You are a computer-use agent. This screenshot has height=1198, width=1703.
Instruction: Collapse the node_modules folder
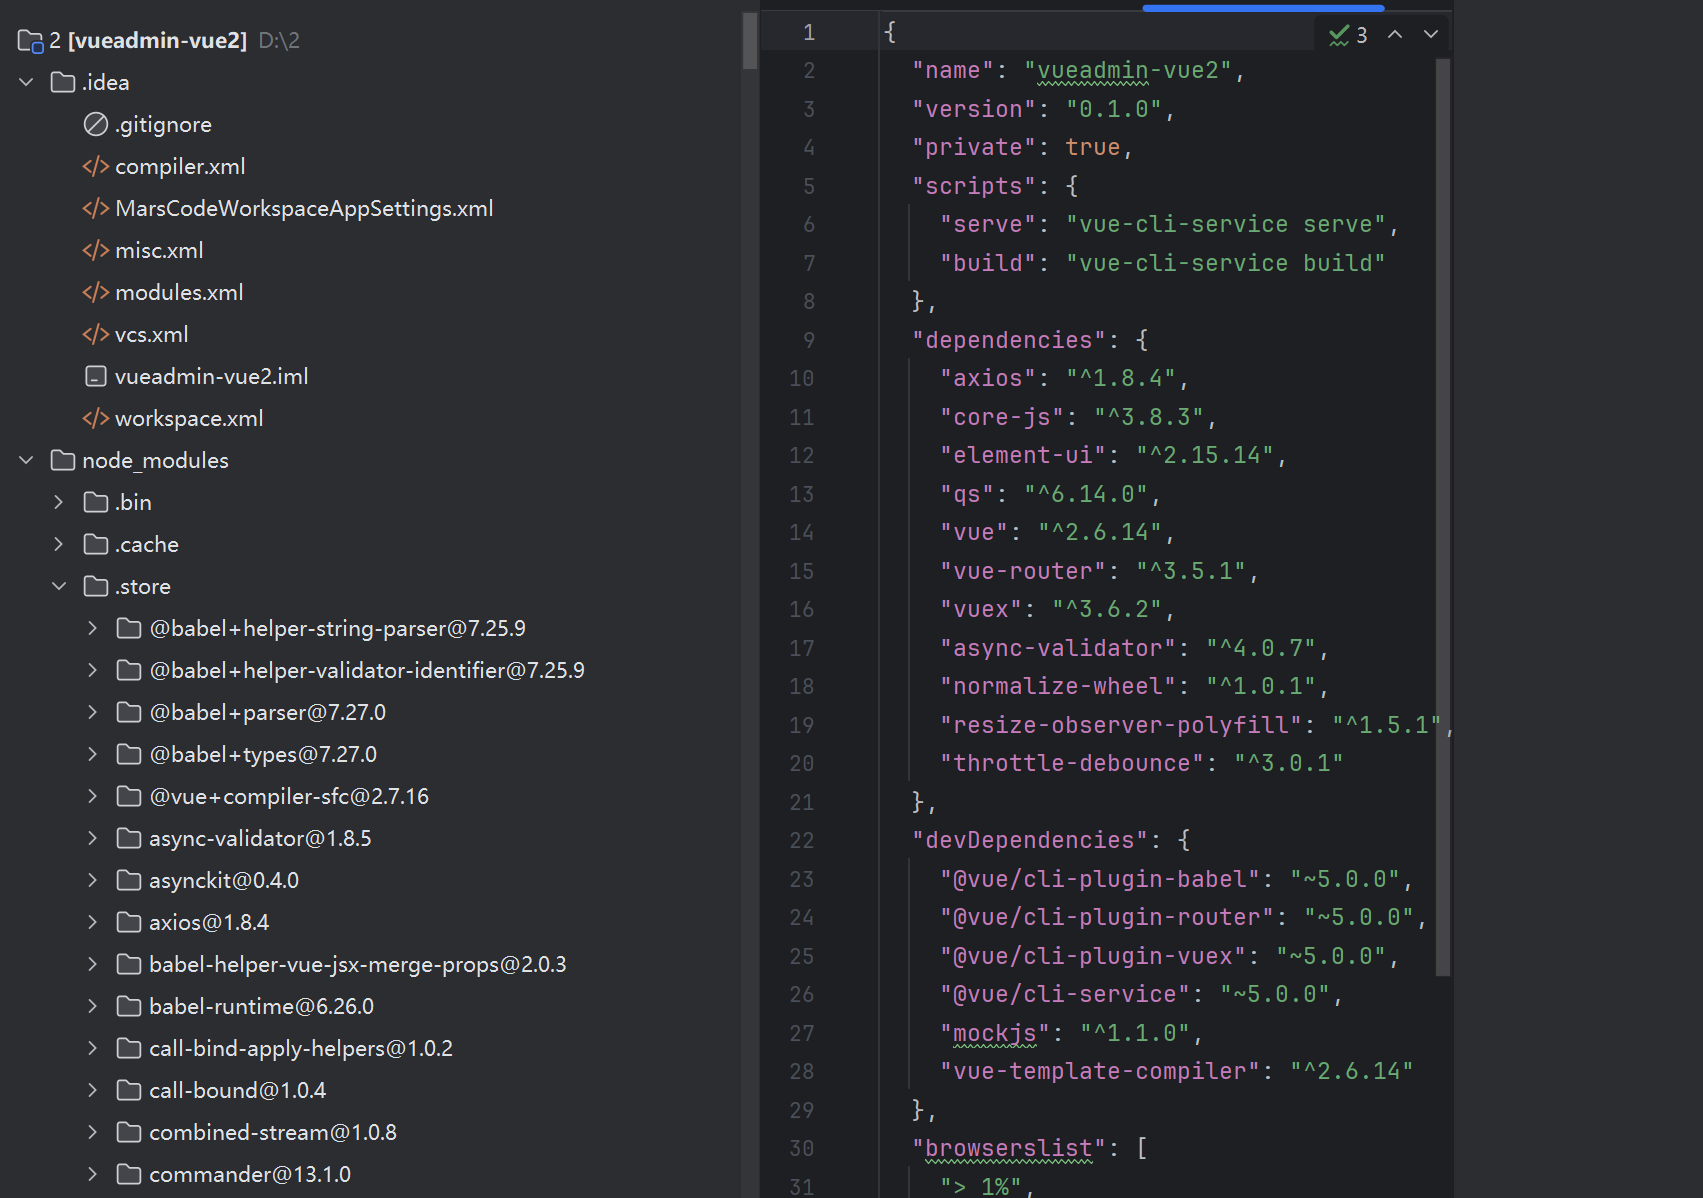27,460
